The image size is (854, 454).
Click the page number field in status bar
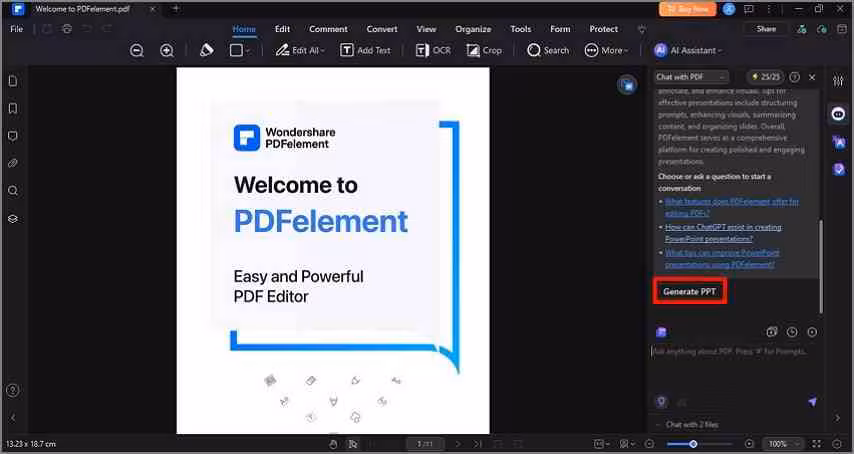[424, 444]
